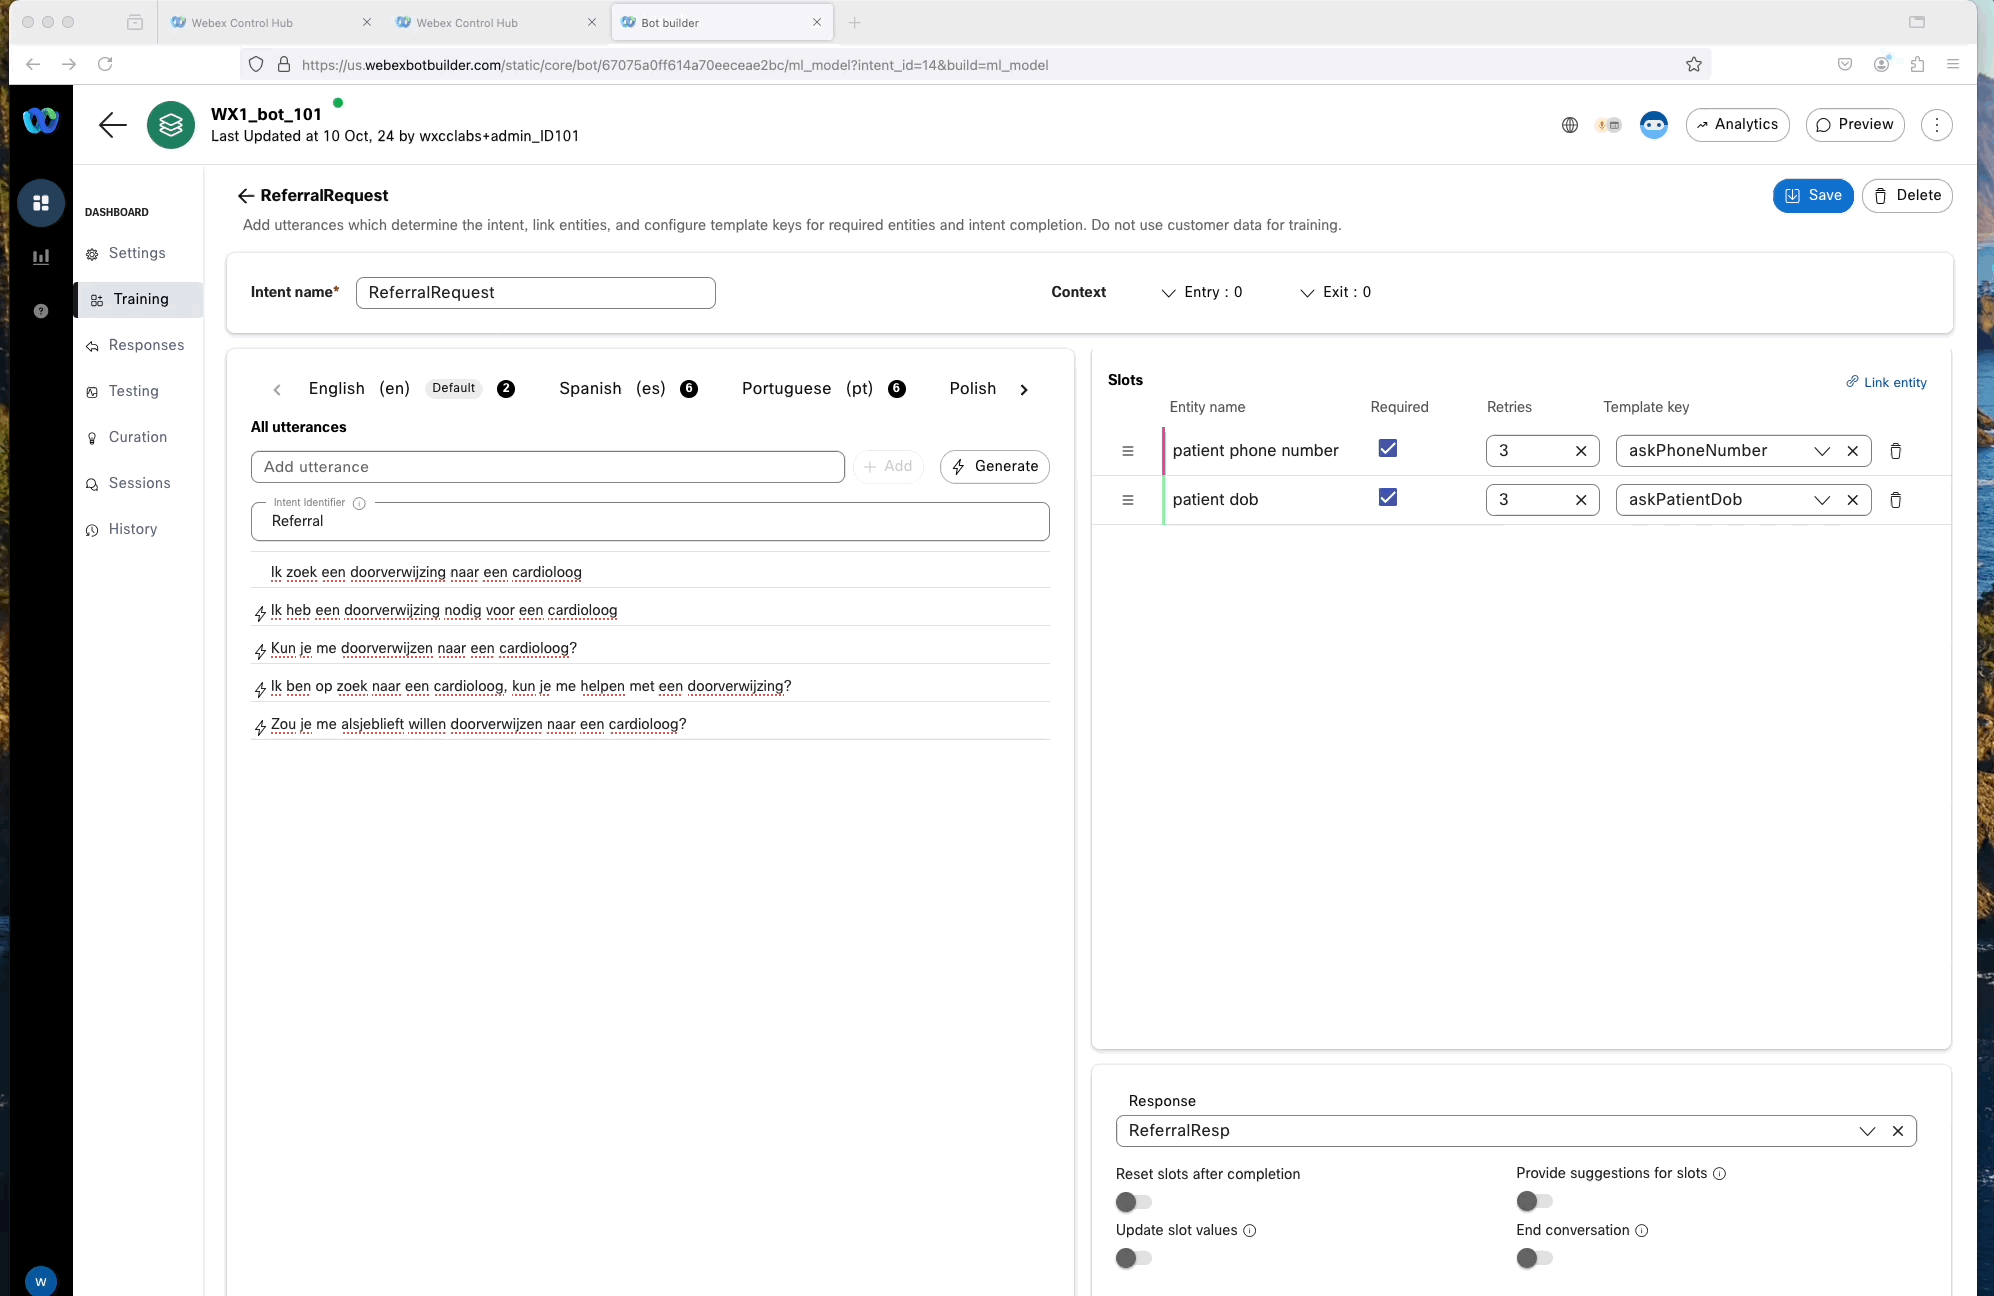Click trash icon for patient dob slot

(1895, 500)
